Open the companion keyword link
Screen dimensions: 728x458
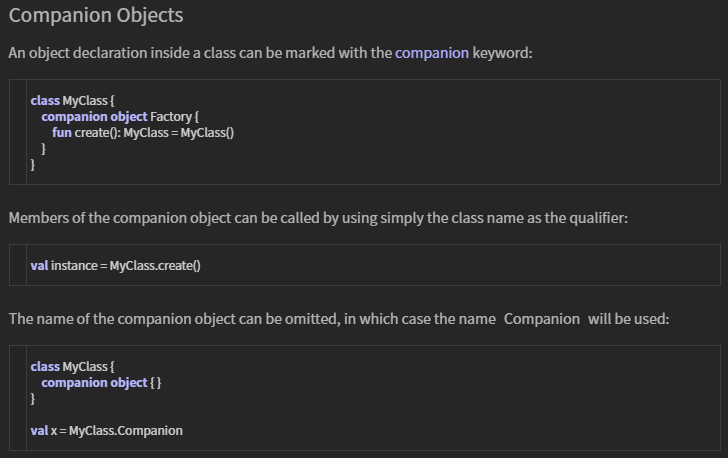(x=432, y=53)
